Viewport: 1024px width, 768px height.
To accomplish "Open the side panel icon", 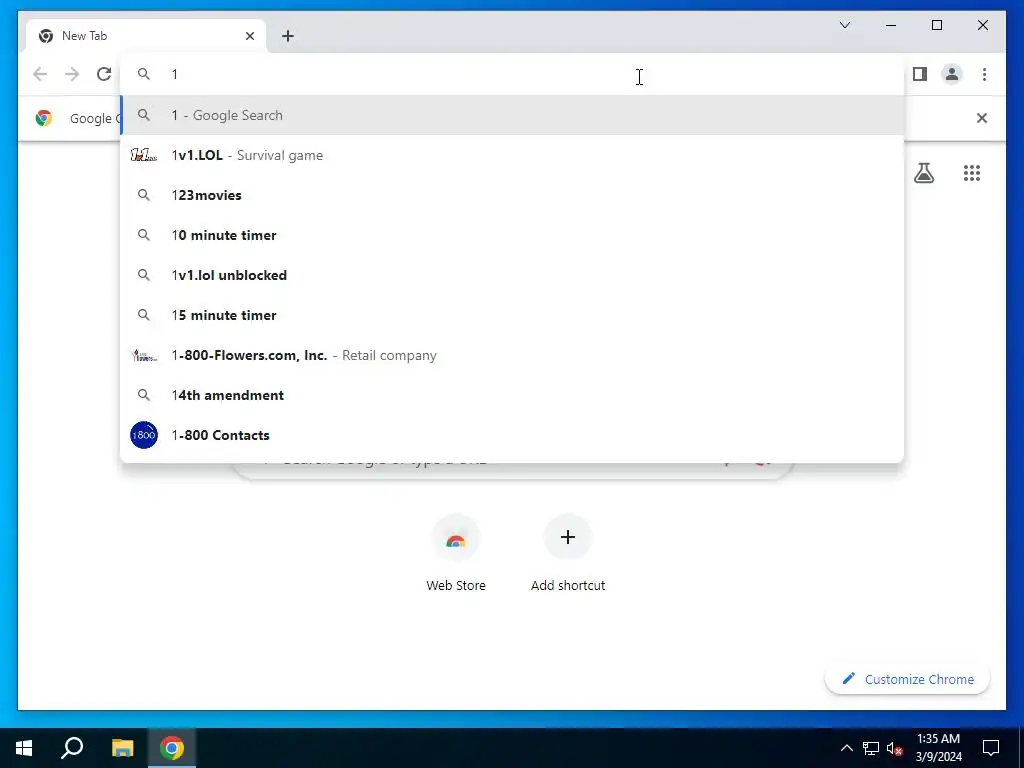I will point(920,74).
